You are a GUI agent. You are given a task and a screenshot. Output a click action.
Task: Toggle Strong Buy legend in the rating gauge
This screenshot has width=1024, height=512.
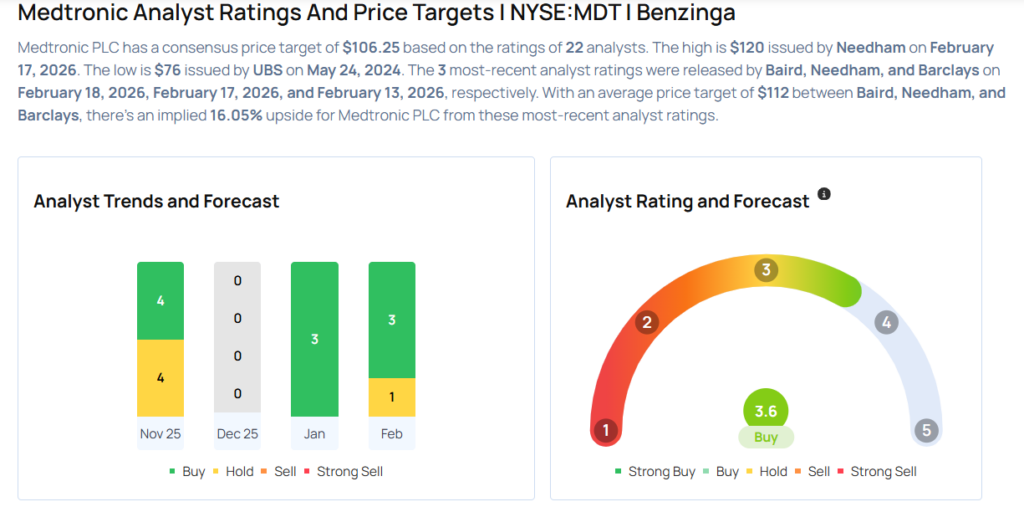[653, 471]
